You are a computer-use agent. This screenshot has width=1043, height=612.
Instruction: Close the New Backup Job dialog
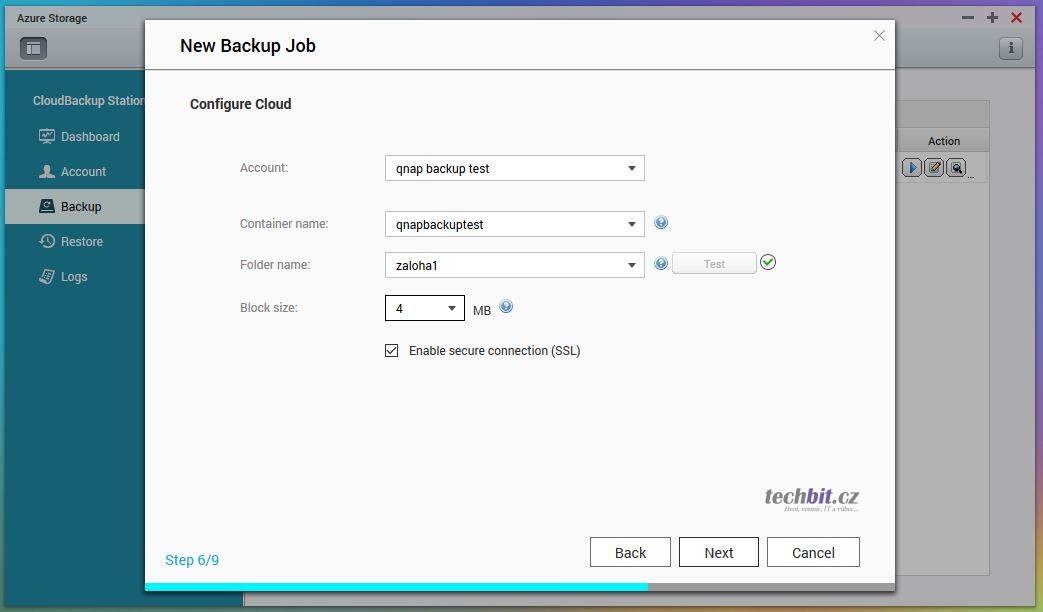tap(879, 36)
